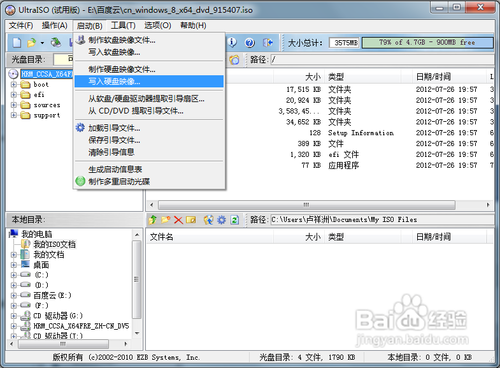Expand the 我的文档 tree node
500x368 pixels.
pyautogui.click(x=13, y=255)
